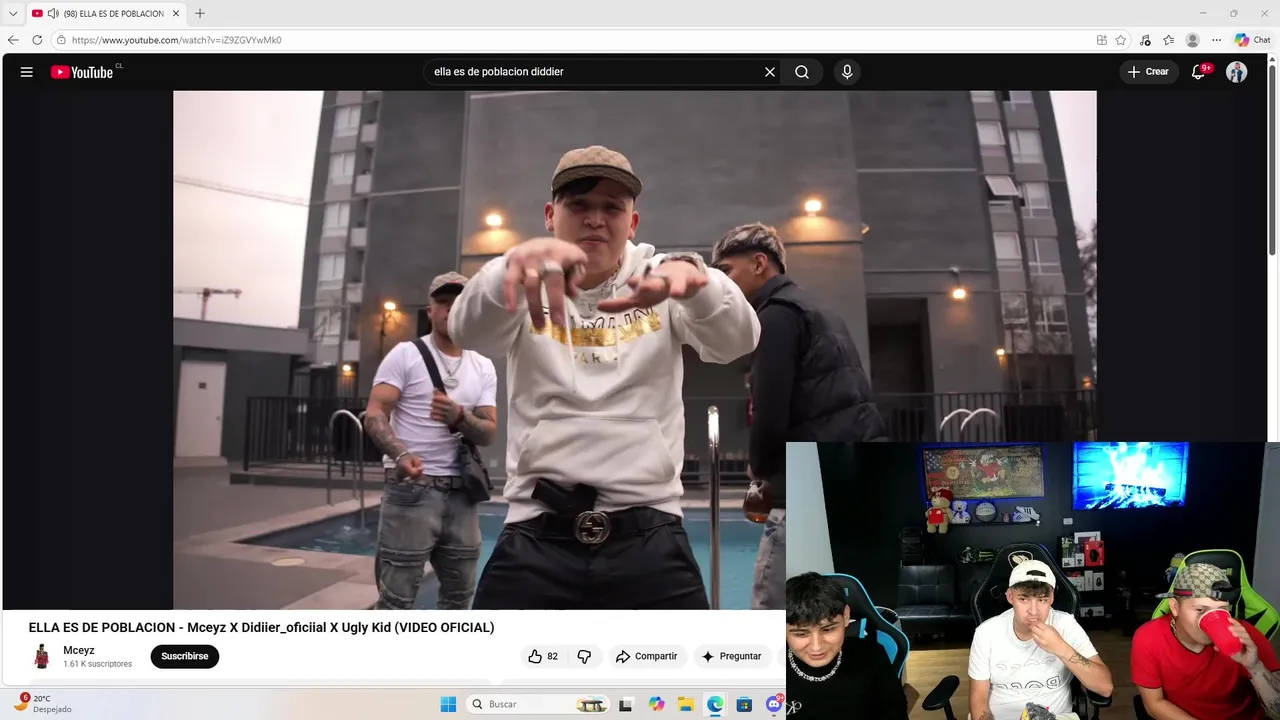Open the Edge profile icon
This screenshot has width=1280, height=720.
[x=1192, y=40]
